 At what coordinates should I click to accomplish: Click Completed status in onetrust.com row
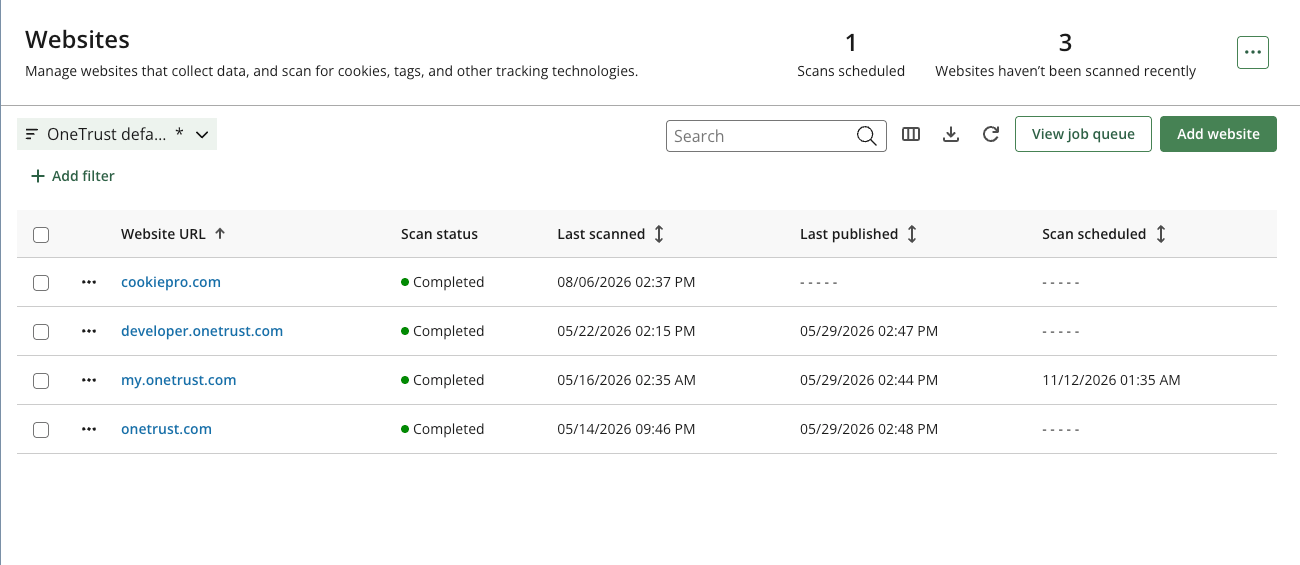[443, 429]
